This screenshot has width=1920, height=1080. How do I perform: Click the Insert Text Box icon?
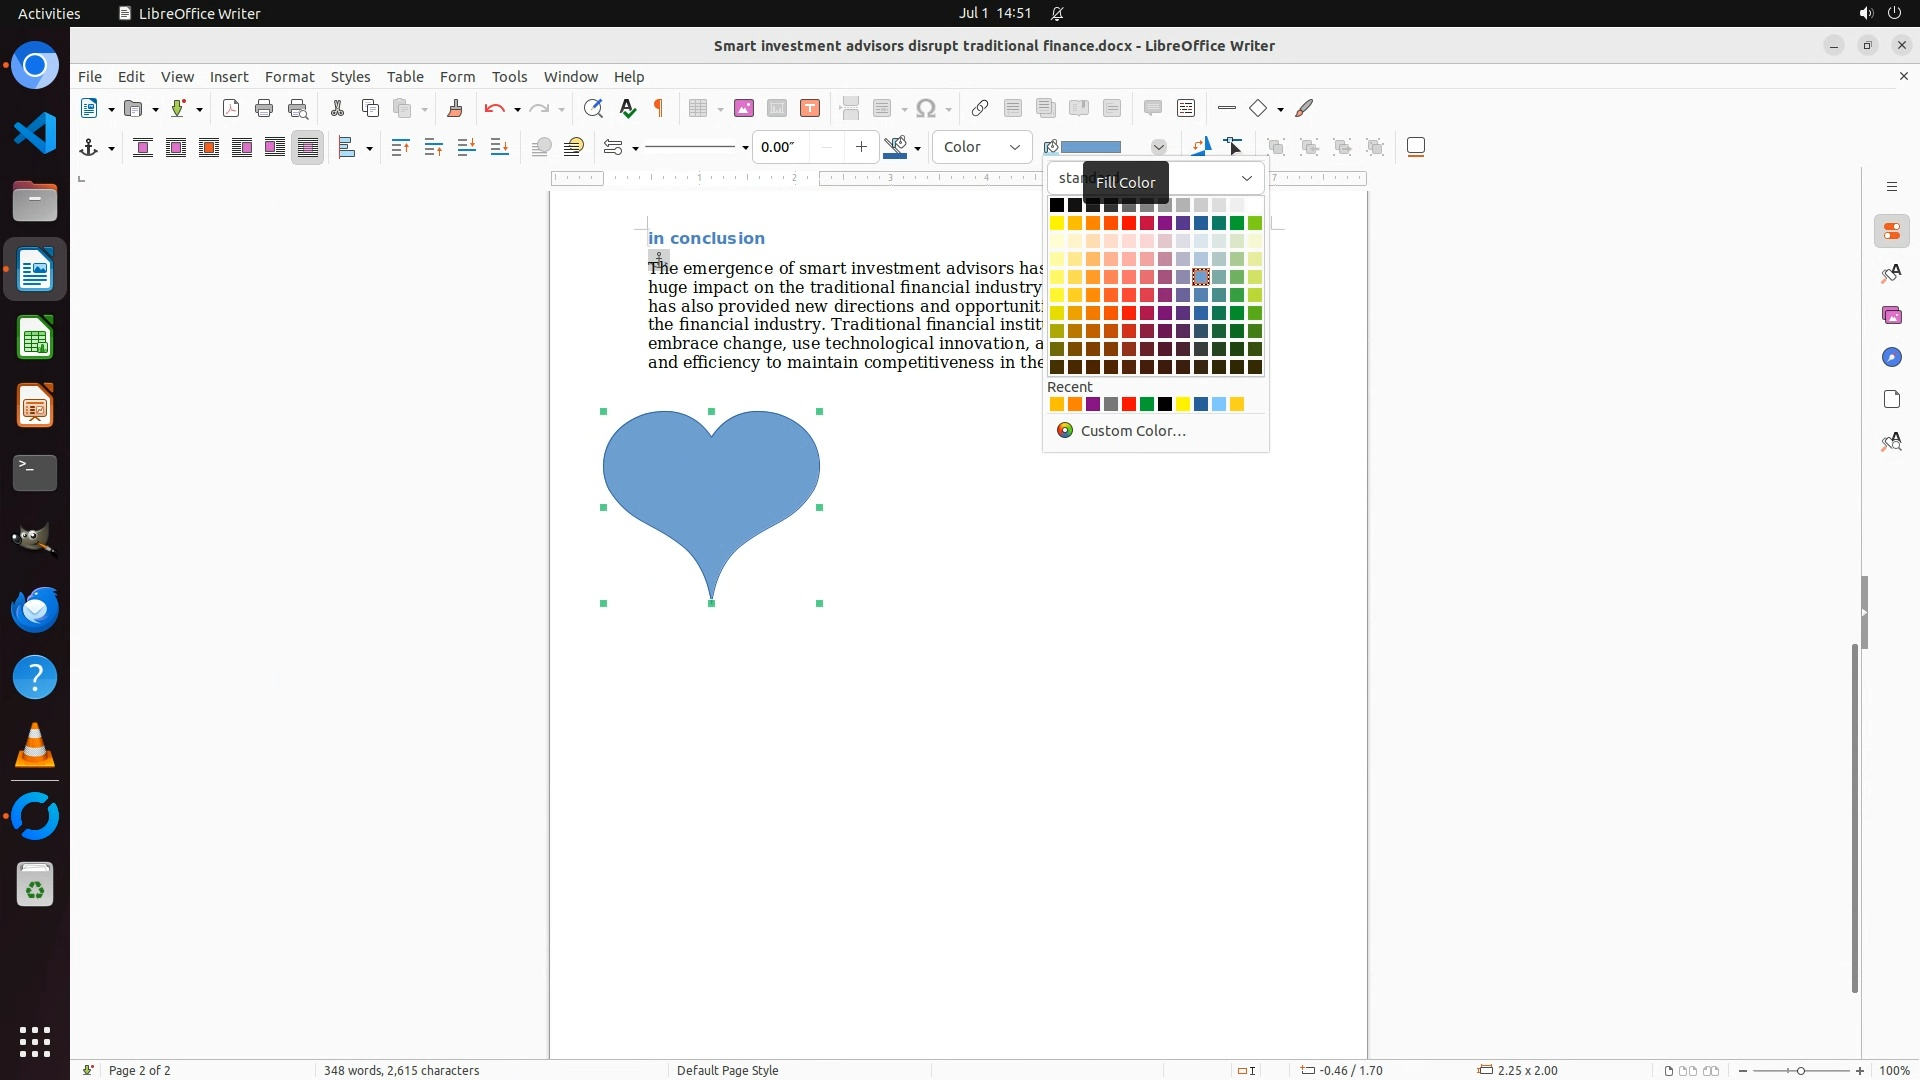click(x=810, y=109)
